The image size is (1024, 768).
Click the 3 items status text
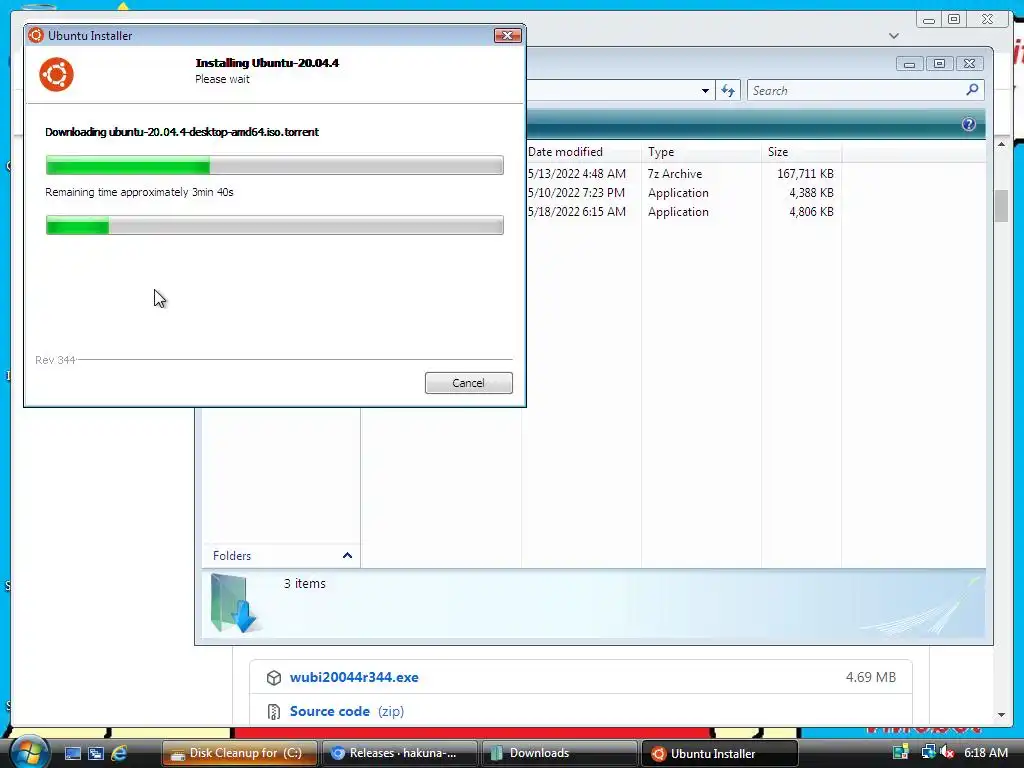[304, 583]
